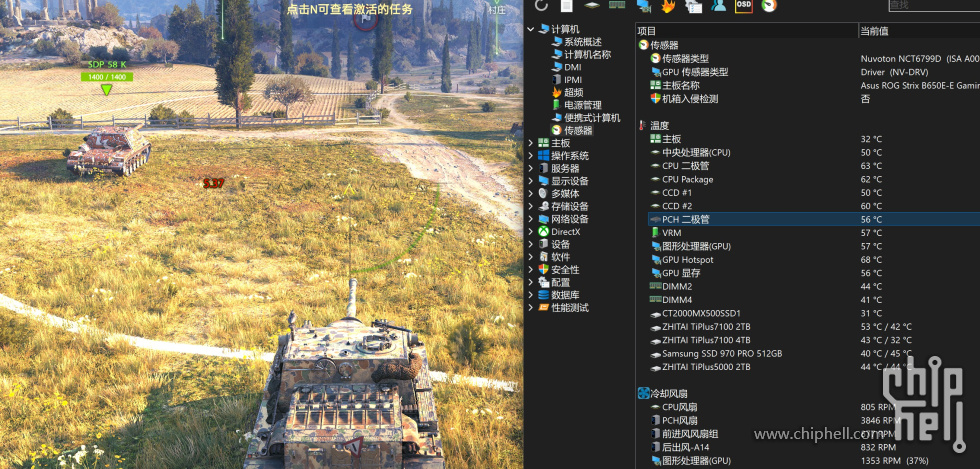Select the CCD #1 row
980x469 pixels.
coord(814,193)
